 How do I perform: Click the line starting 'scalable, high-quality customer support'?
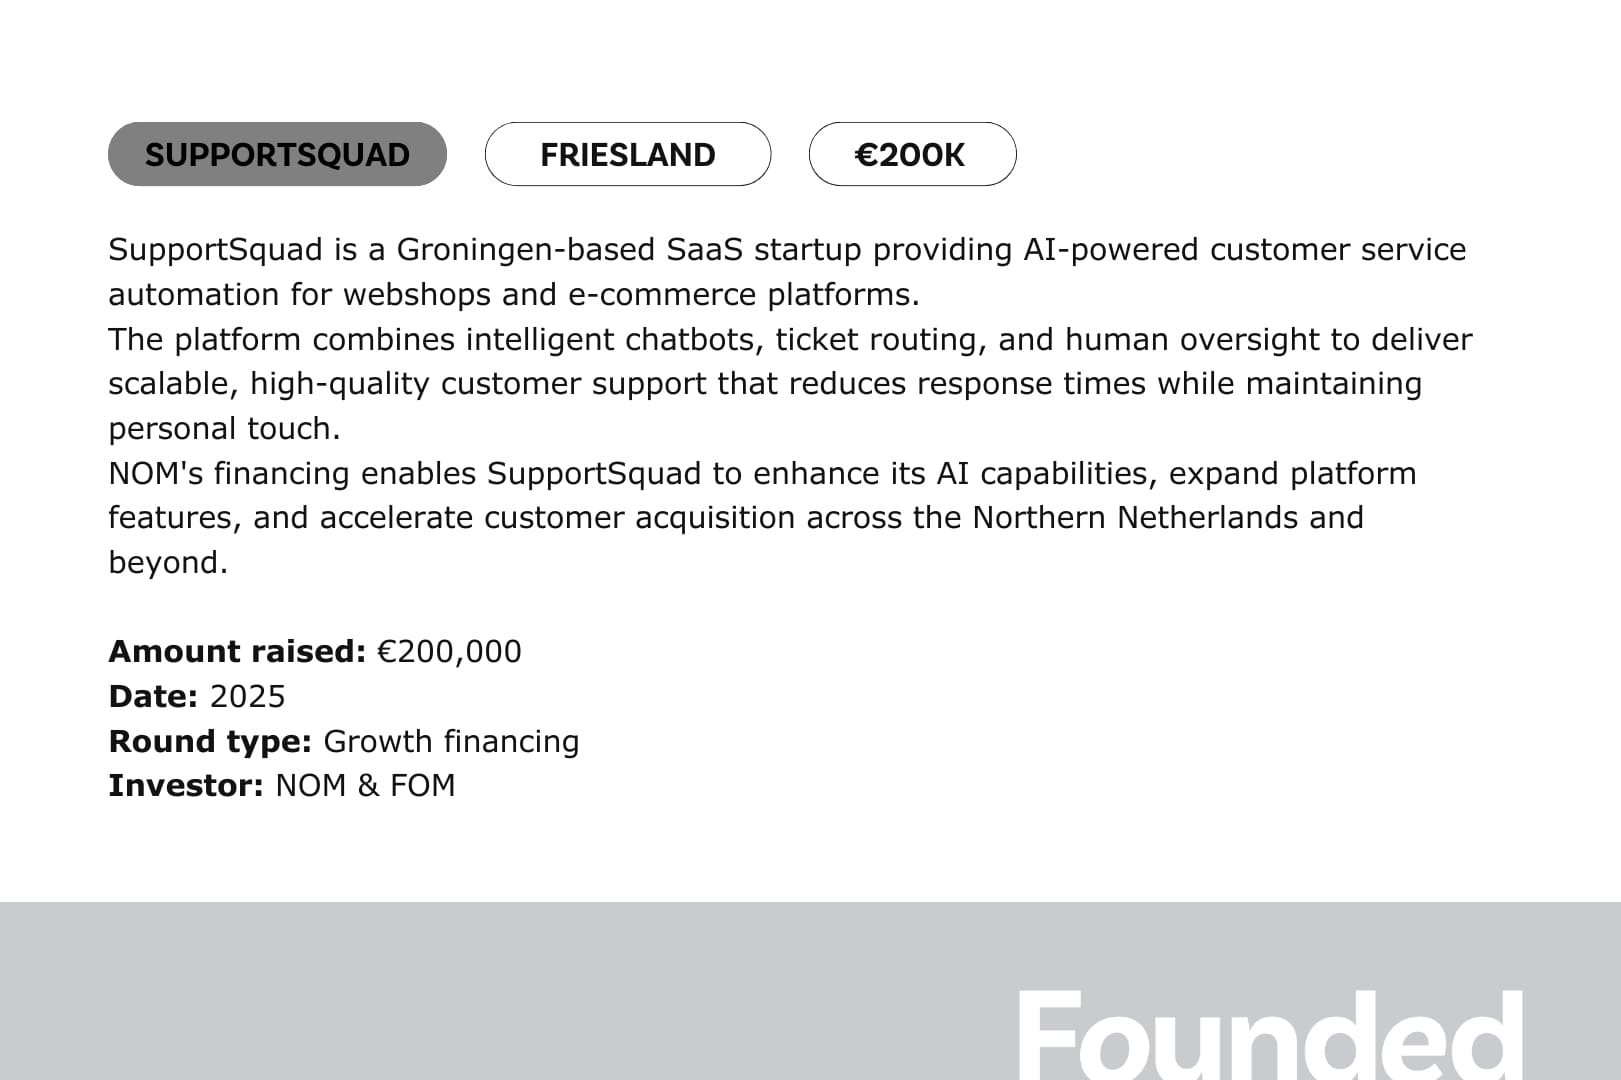coord(765,383)
